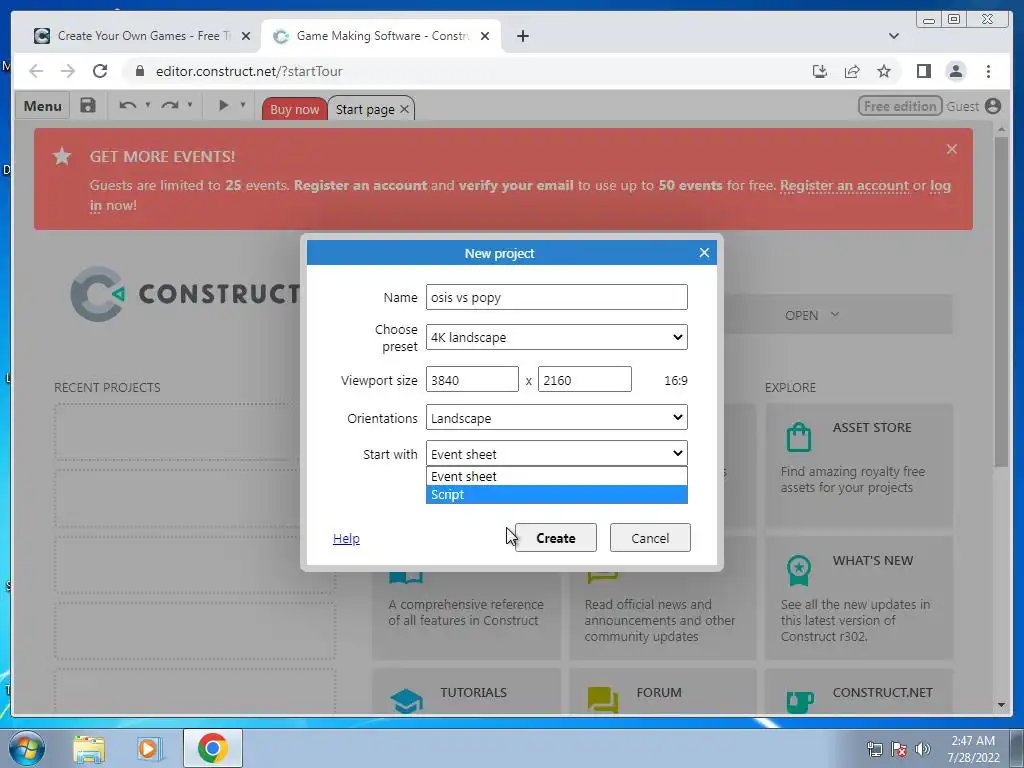The image size is (1024, 768).
Task: Open Chrome tab search chevron
Action: [x=893, y=36]
